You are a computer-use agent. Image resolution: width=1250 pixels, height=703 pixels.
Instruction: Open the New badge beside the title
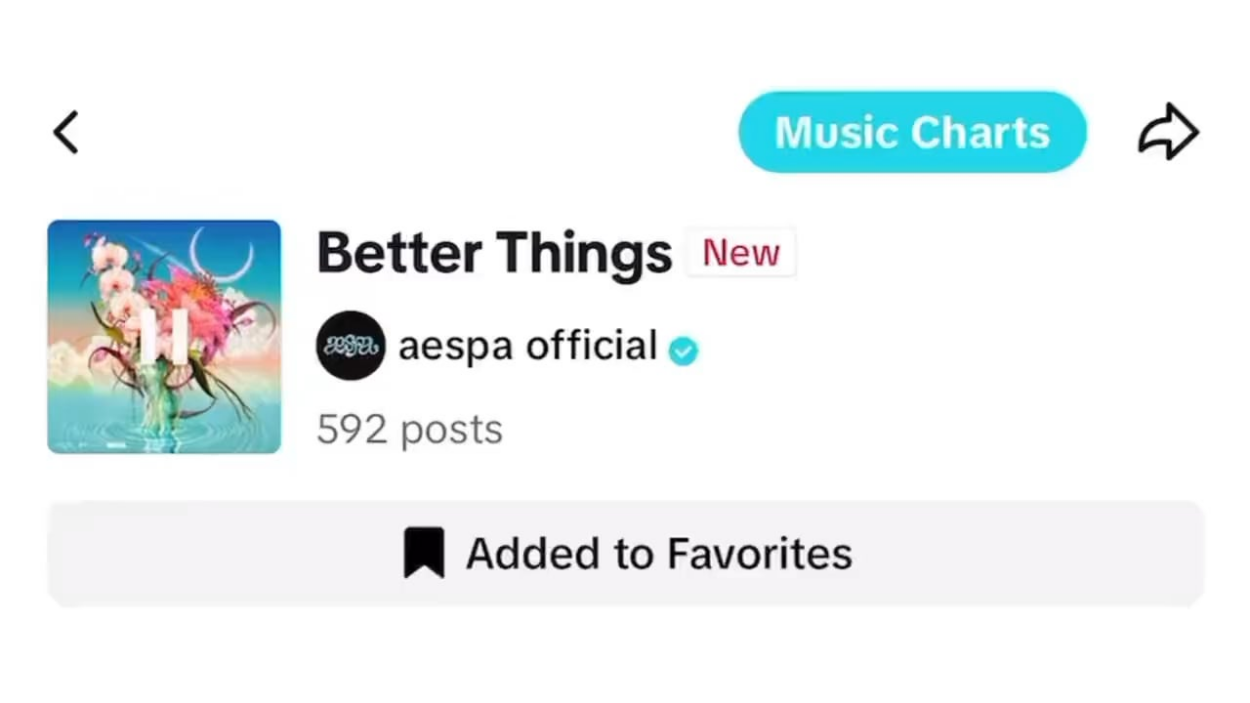click(x=740, y=252)
